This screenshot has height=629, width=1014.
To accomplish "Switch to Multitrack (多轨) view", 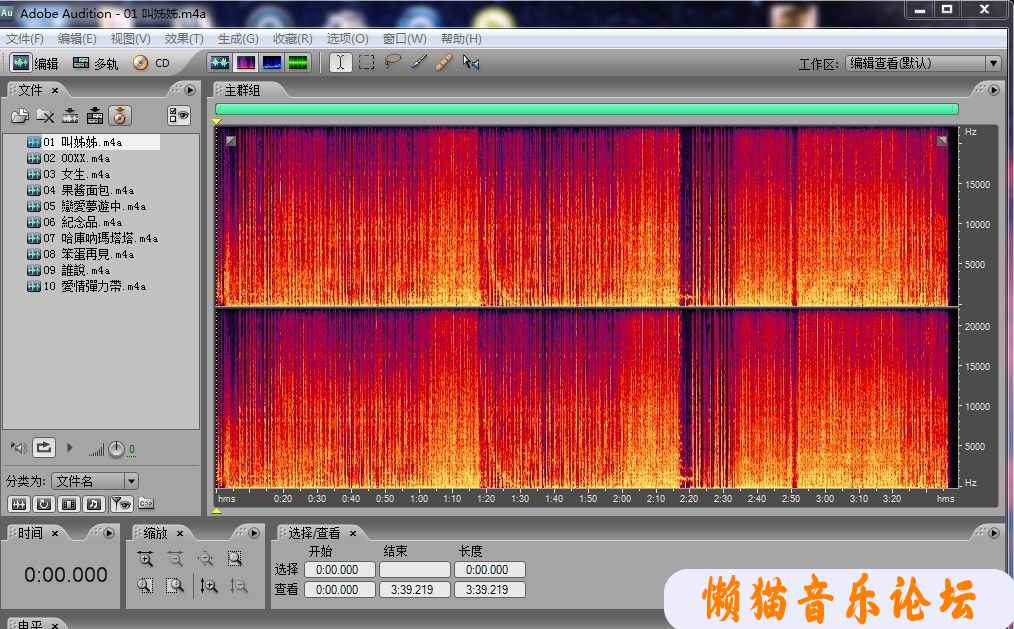I will [96, 63].
